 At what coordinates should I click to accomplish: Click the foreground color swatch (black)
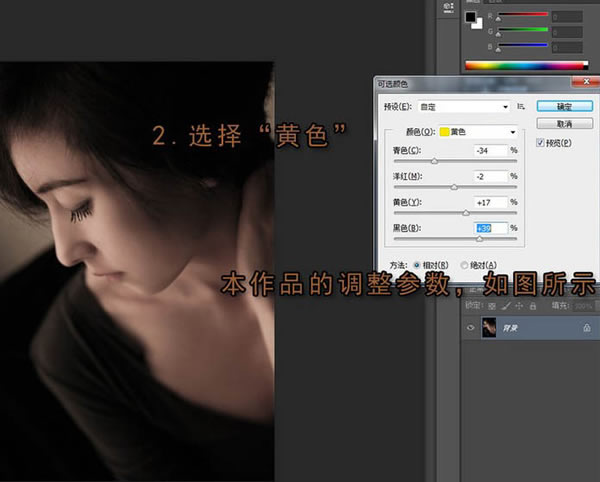(x=470, y=17)
